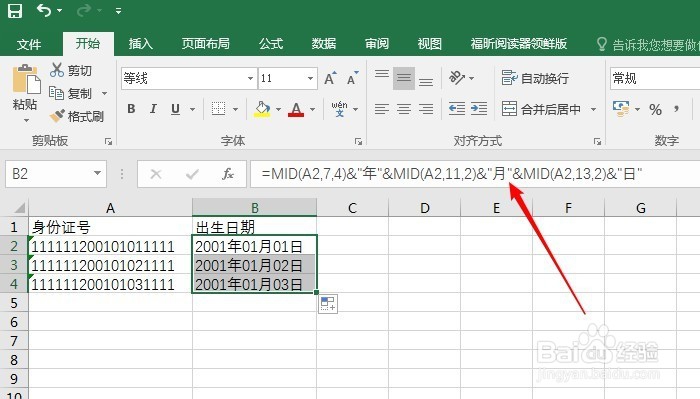The image size is (700, 399).
Task: Click the Name Box showing B2
Action: click(56, 174)
